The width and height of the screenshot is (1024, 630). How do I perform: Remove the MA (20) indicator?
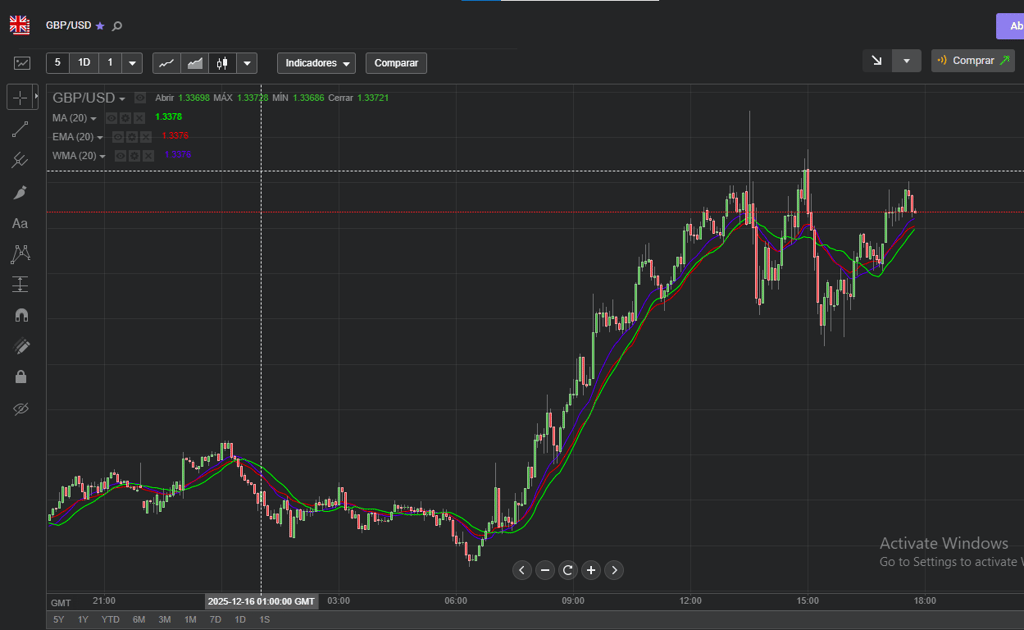click(139, 118)
